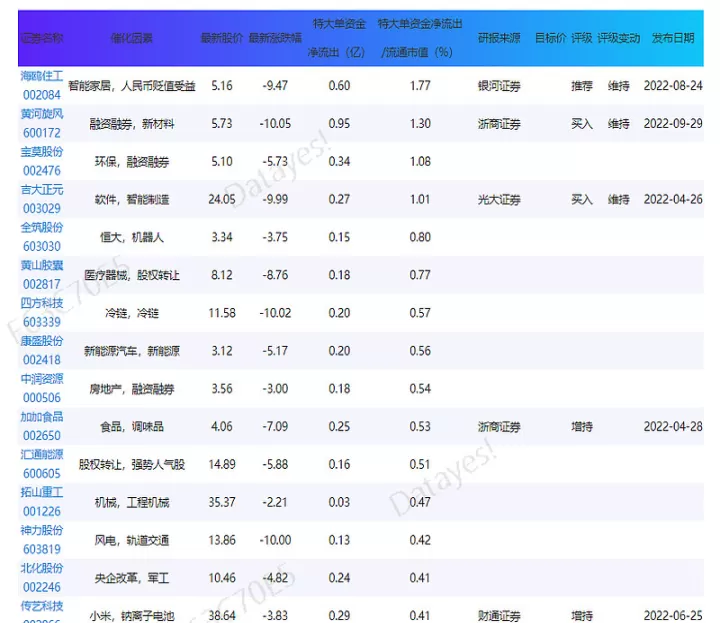The image size is (720, 623).
Task: Open stock link 神力股份 603819
Action: coord(42,540)
